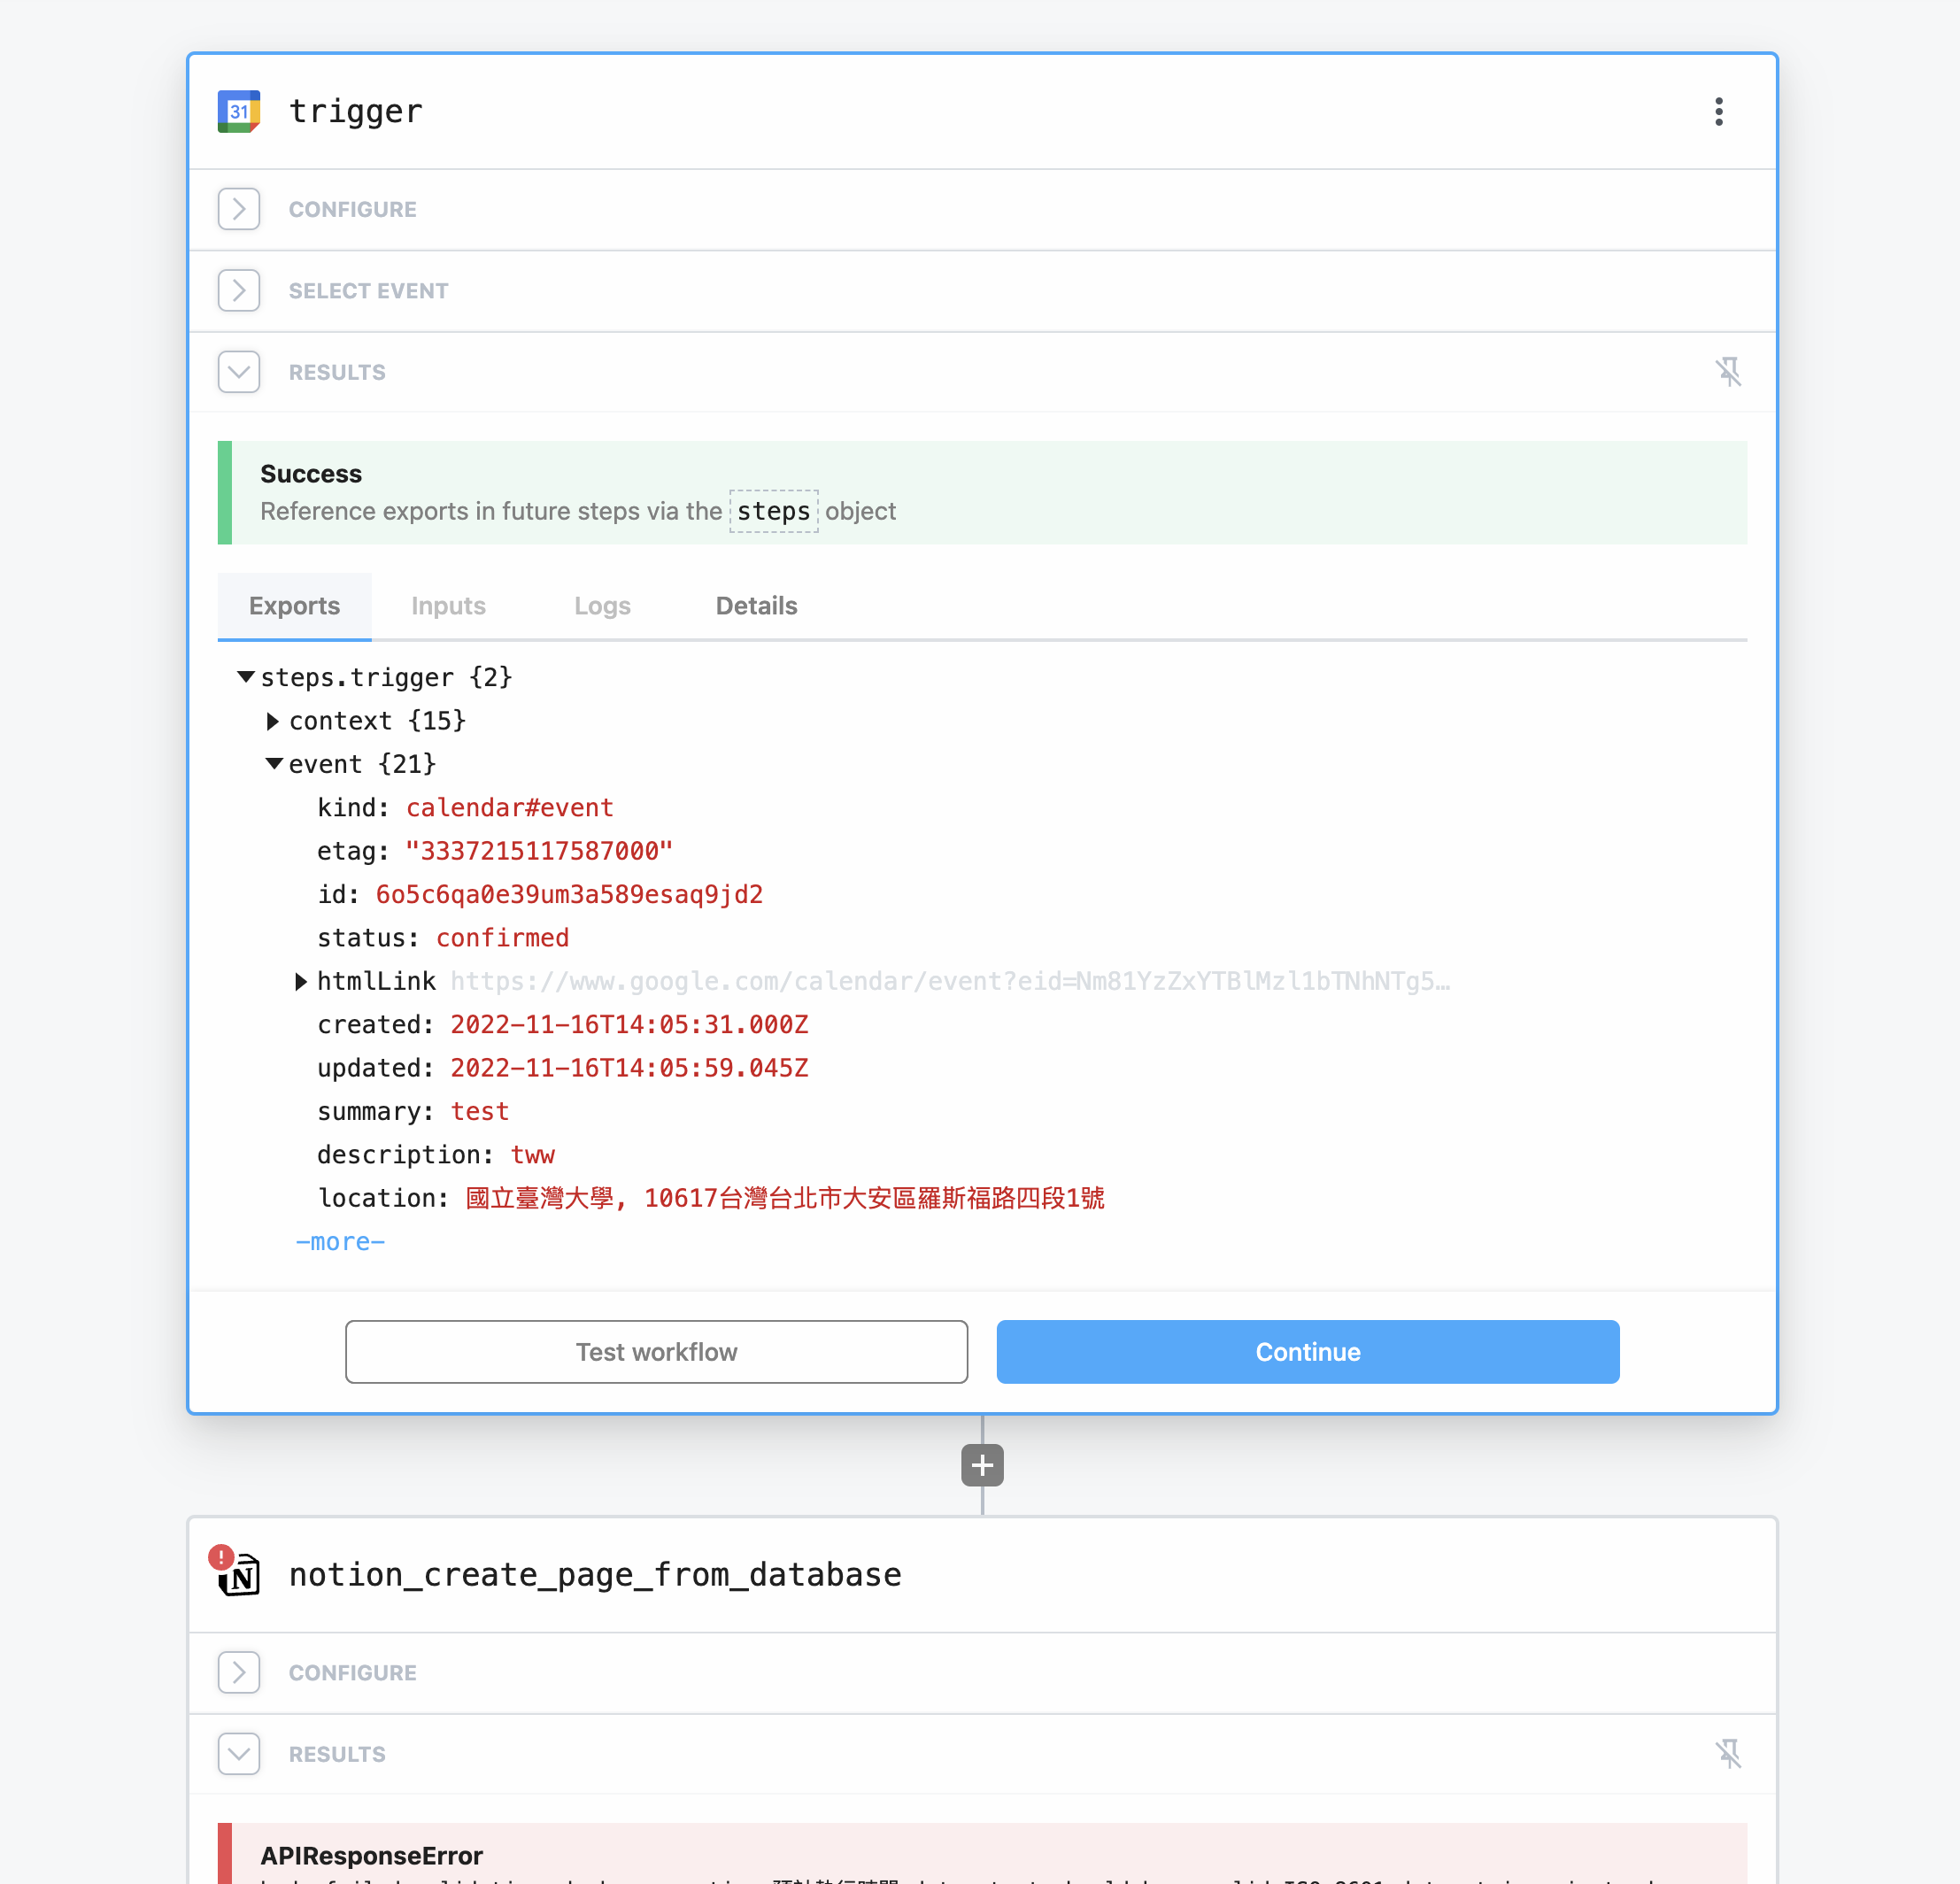The height and width of the screenshot is (1884, 1960).
Task: Collapse the trigger RESULTS section
Action: (x=238, y=371)
